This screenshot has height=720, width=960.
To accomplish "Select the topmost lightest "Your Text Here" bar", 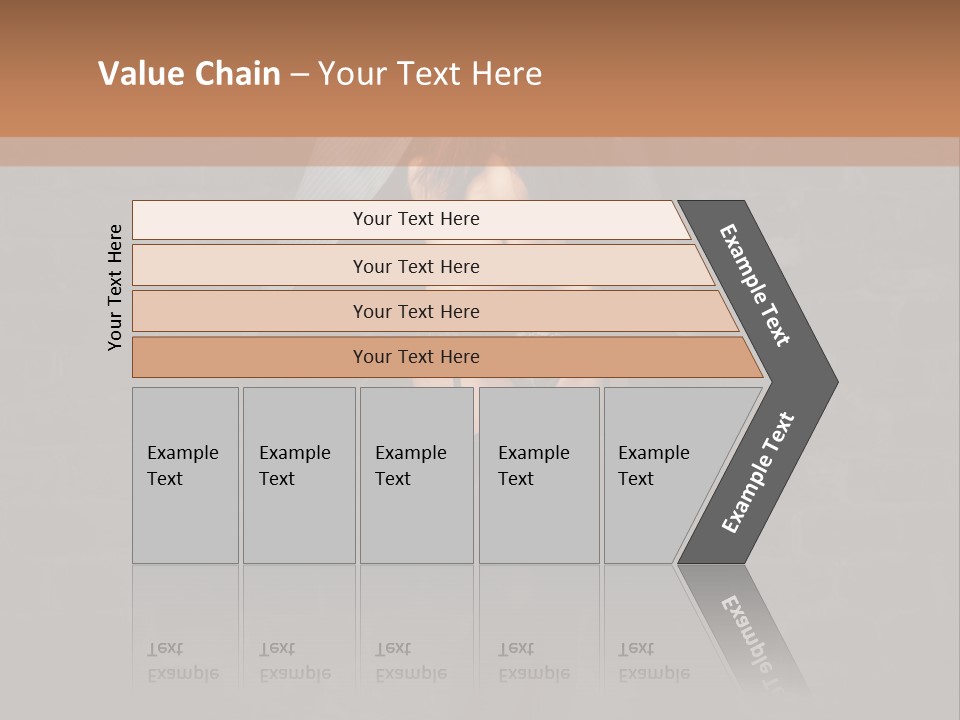I will (415, 219).
